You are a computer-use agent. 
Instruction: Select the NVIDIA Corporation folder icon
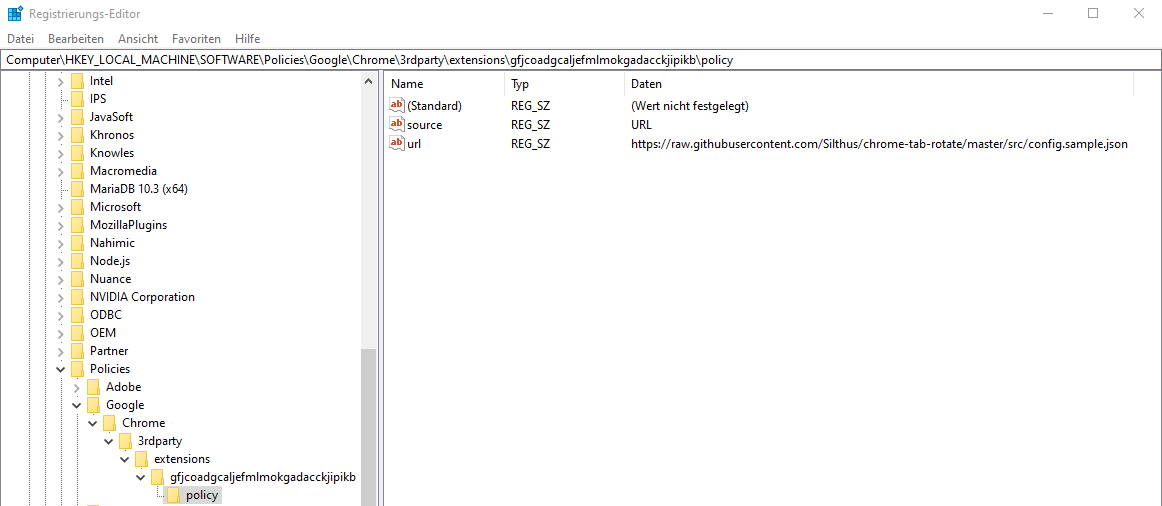(77, 296)
